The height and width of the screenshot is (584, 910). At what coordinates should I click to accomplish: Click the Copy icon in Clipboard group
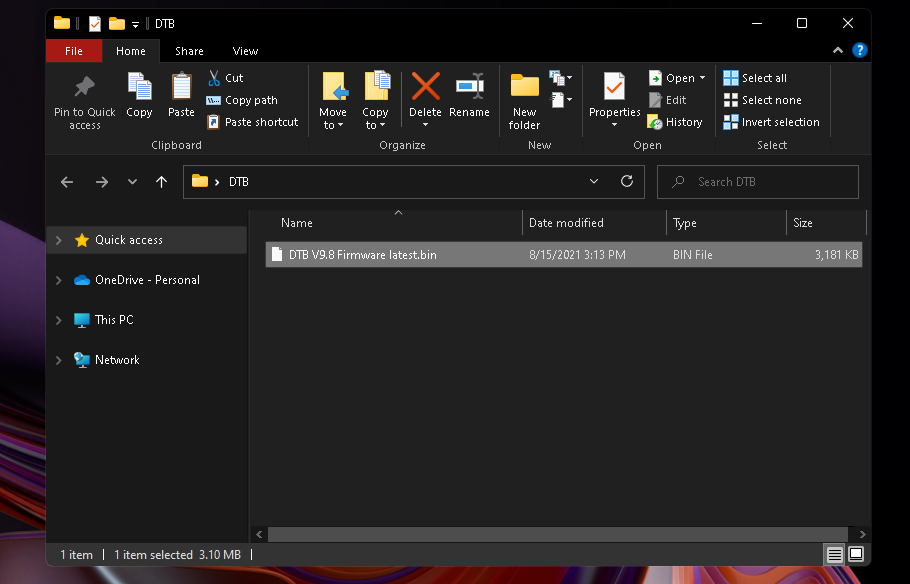[x=139, y=96]
